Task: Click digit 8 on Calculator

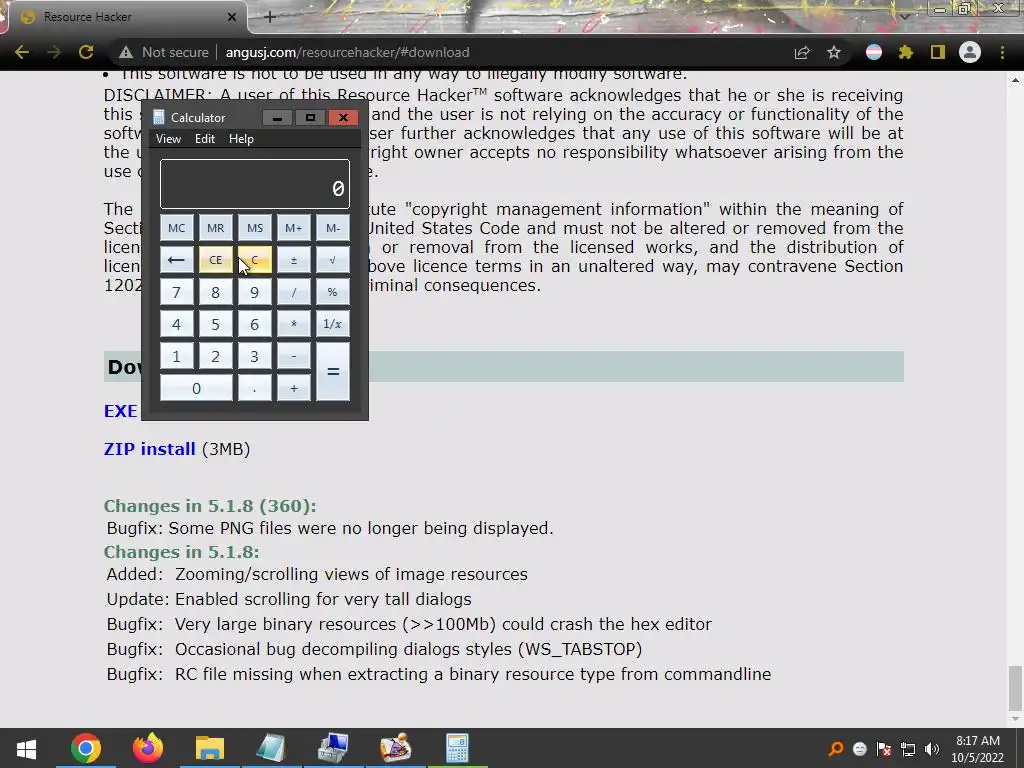Action: [216, 292]
